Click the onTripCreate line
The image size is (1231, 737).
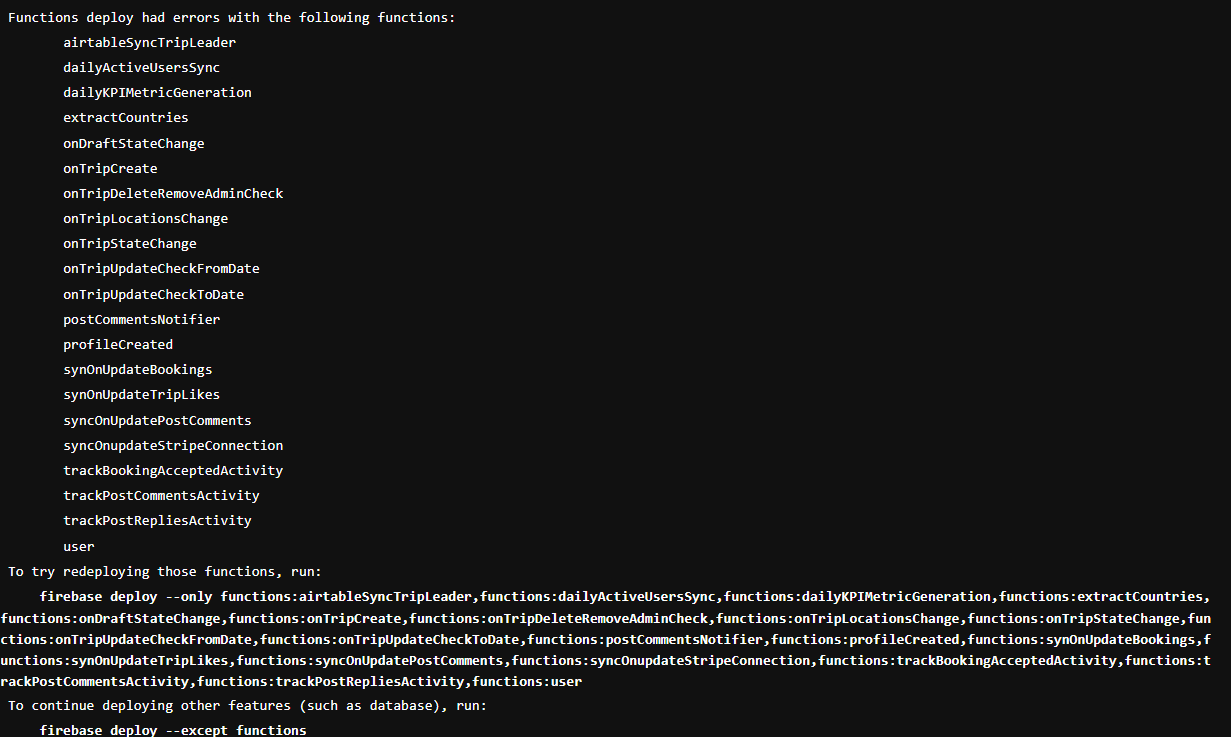(x=110, y=168)
